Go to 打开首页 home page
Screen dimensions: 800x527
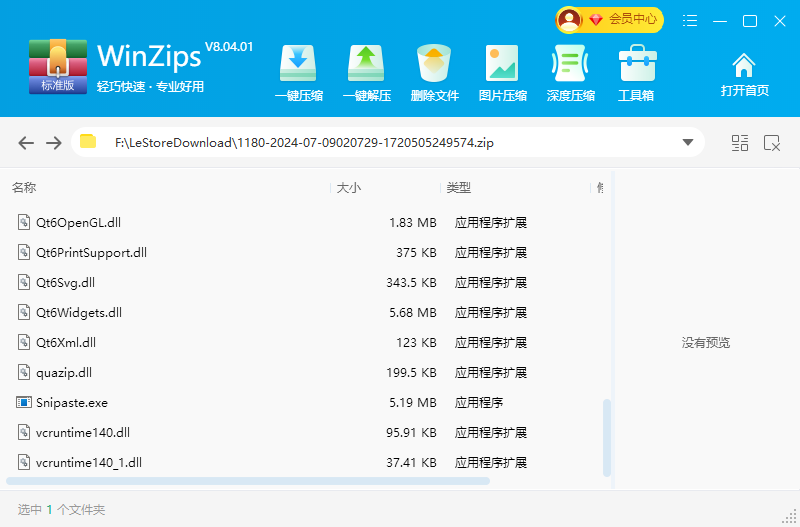(744, 75)
